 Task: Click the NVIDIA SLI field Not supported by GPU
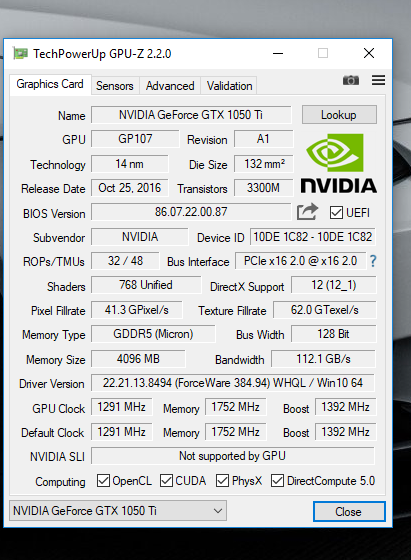pos(233,456)
